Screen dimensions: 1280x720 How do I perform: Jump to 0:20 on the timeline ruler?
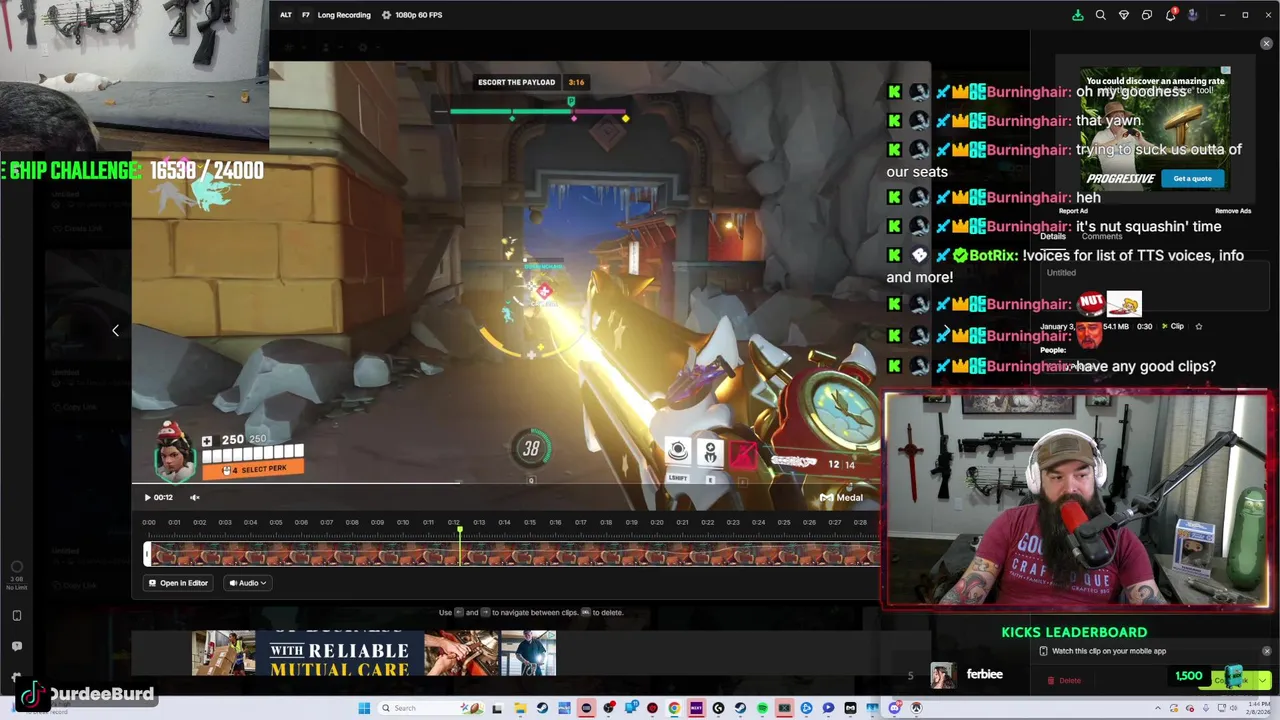pyautogui.click(x=656, y=522)
